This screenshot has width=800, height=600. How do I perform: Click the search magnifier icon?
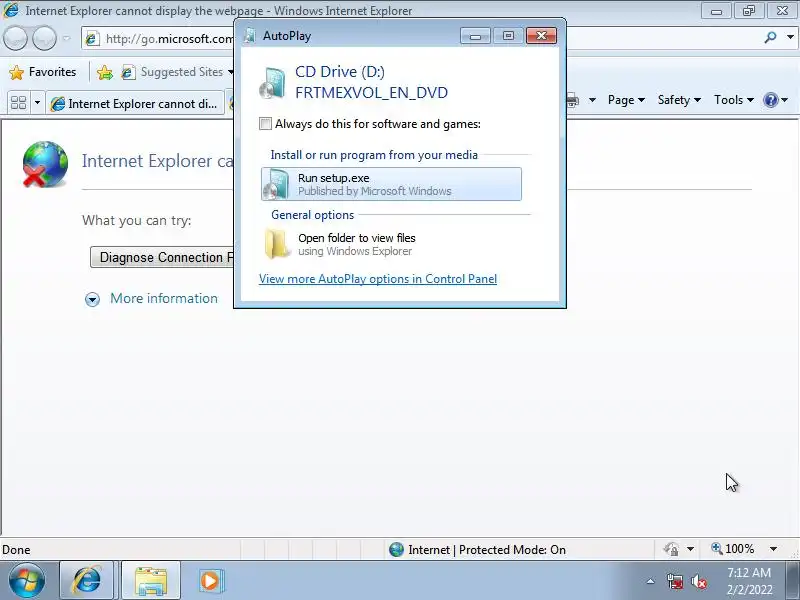tap(770, 37)
